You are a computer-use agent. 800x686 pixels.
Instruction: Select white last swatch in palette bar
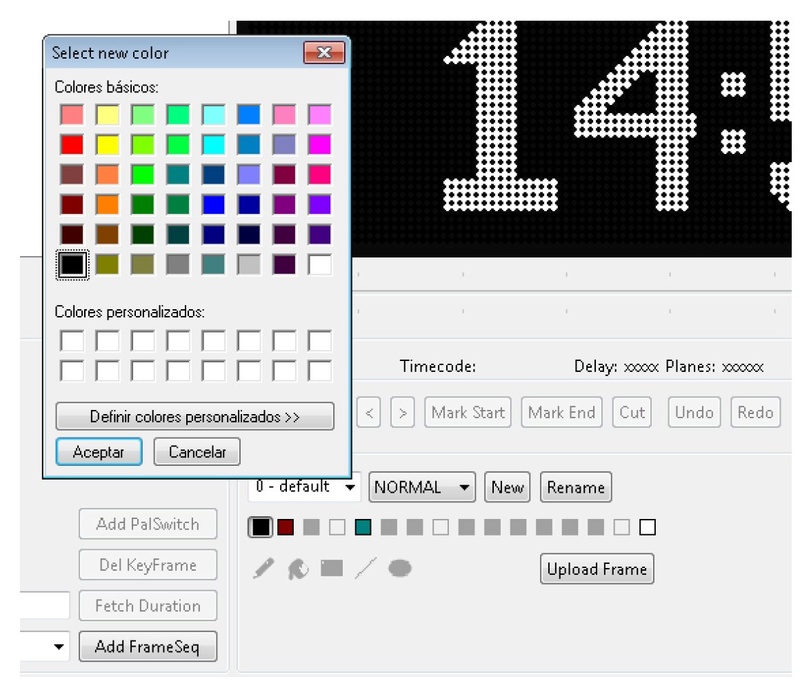click(x=647, y=527)
